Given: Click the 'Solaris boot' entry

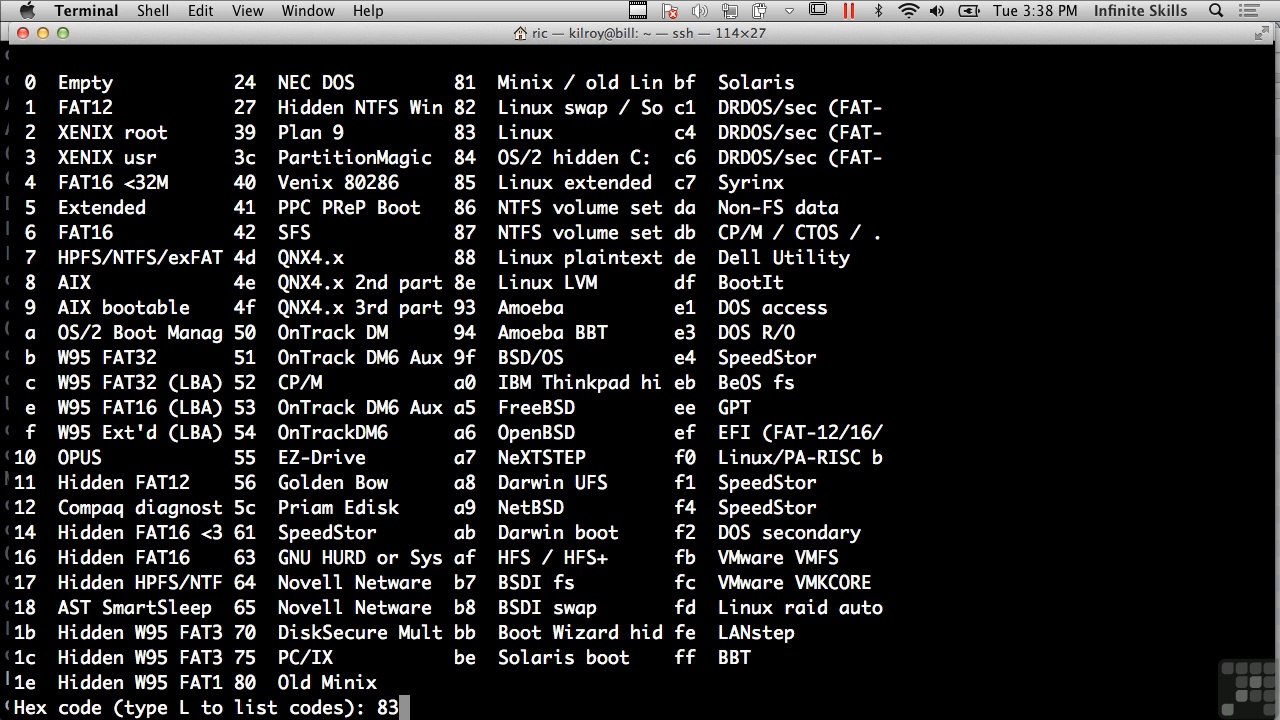Looking at the screenshot, I should click(563, 658).
